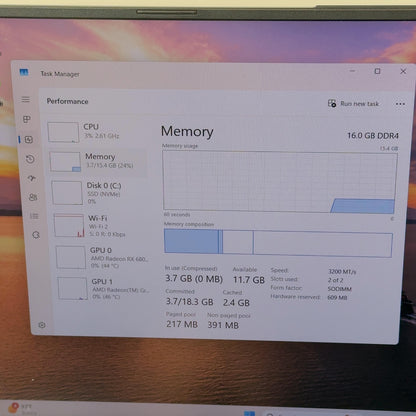Viewport: 416px width, 416px height.
Task: Select the CPU performance item
Action: (97, 131)
